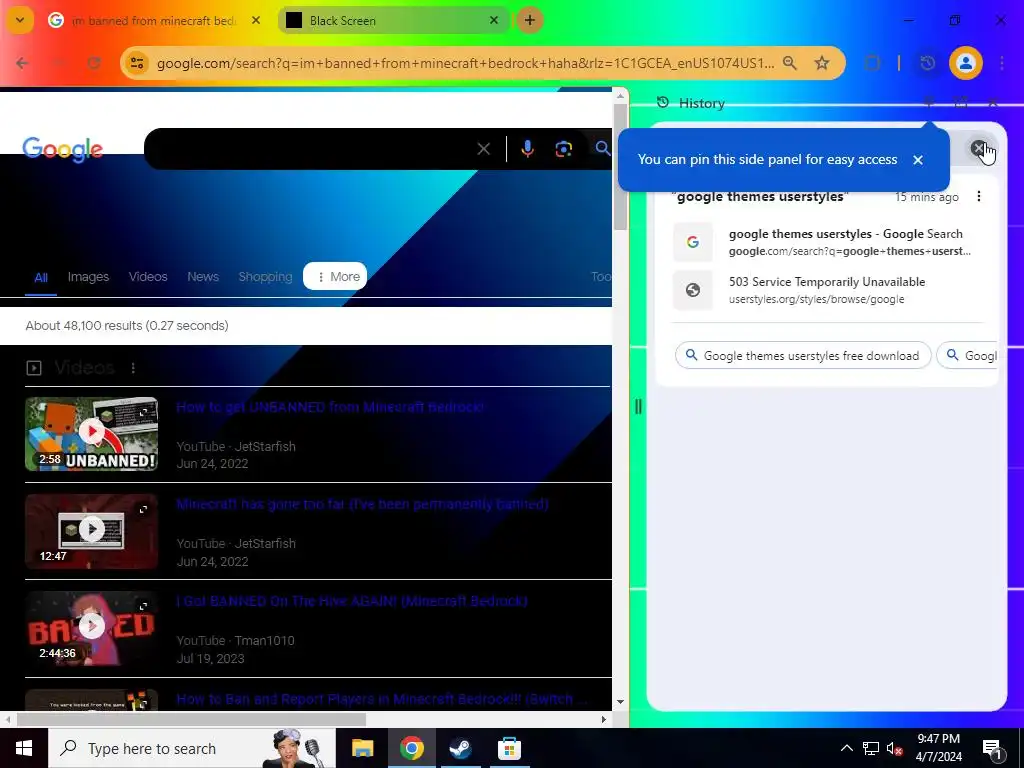
Task: Pin the History side panel
Action: point(929,103)
